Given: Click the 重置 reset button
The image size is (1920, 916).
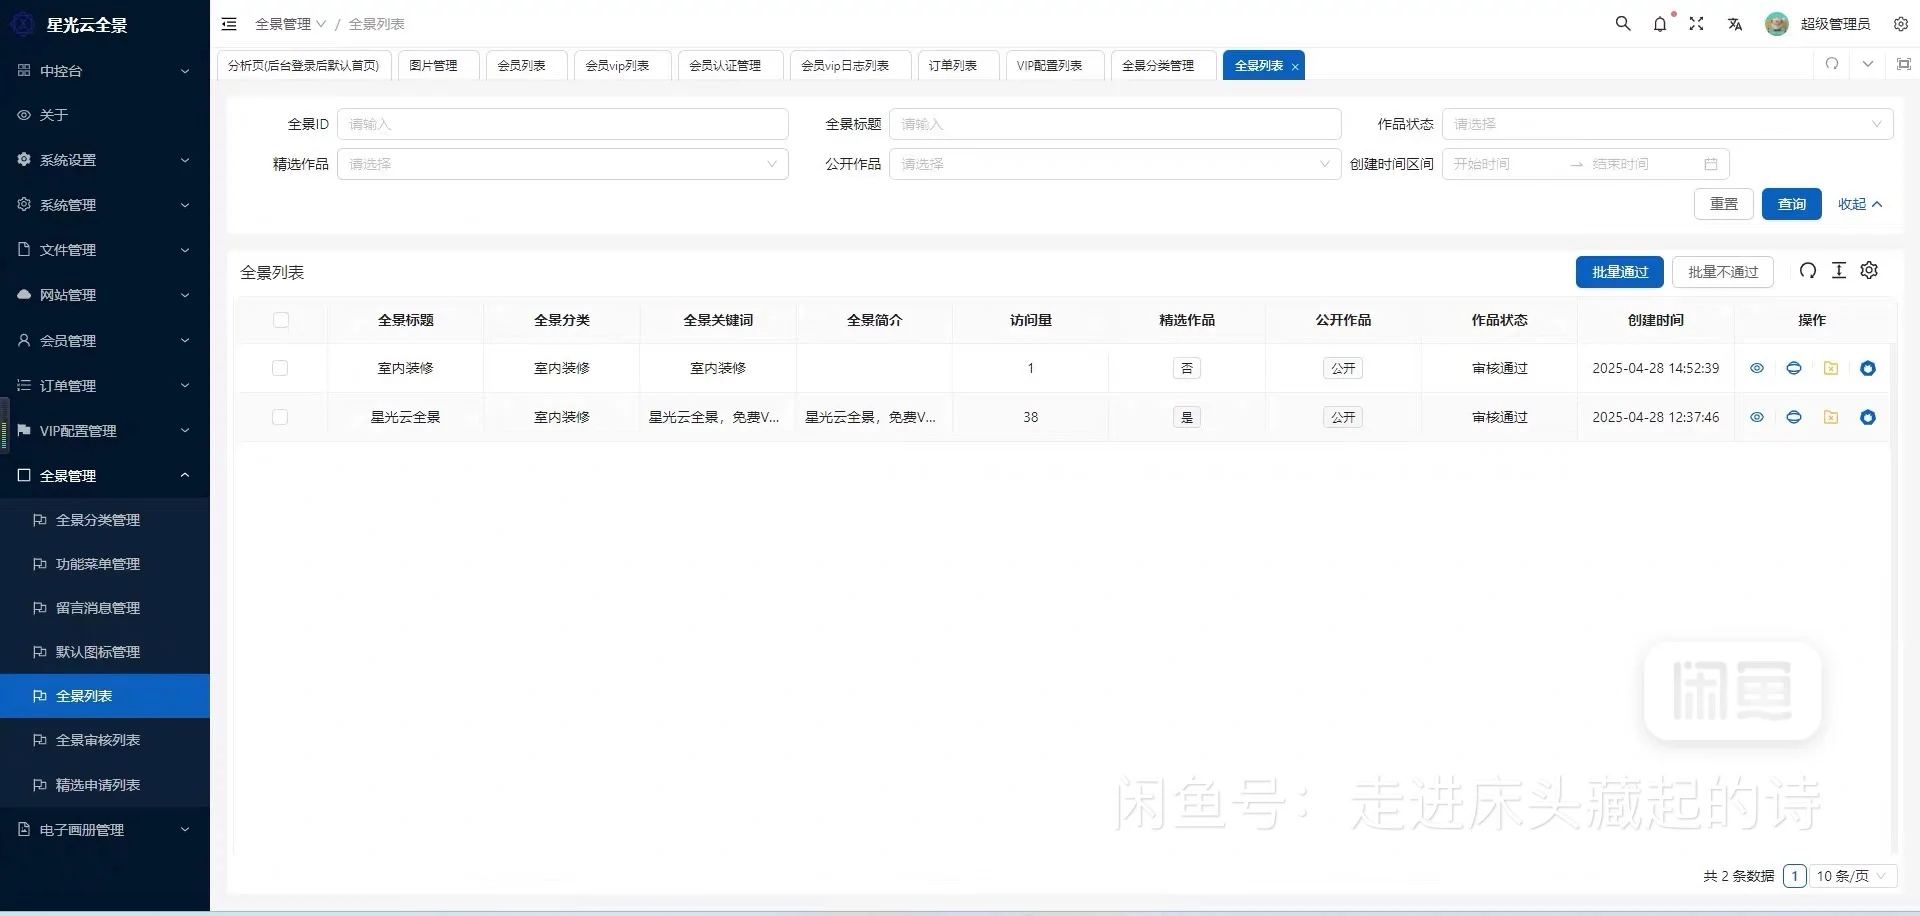Looking at the screenshot, I should pos(1723,203).
